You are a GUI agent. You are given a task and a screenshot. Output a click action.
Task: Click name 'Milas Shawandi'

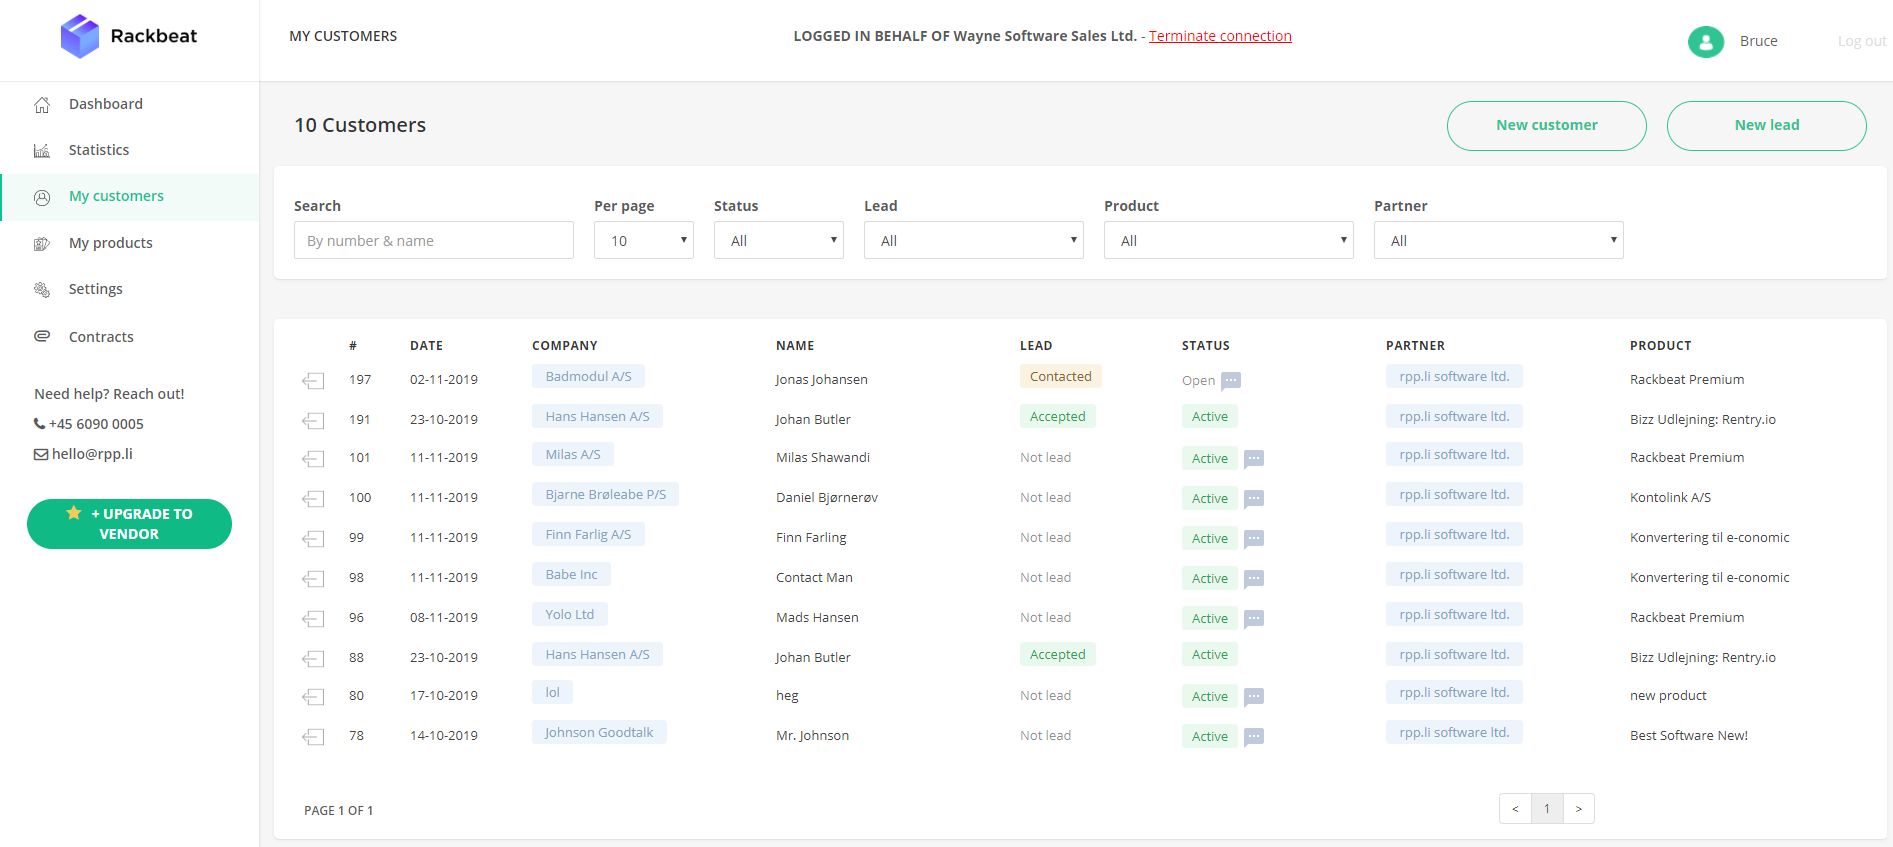pos(823,458)
